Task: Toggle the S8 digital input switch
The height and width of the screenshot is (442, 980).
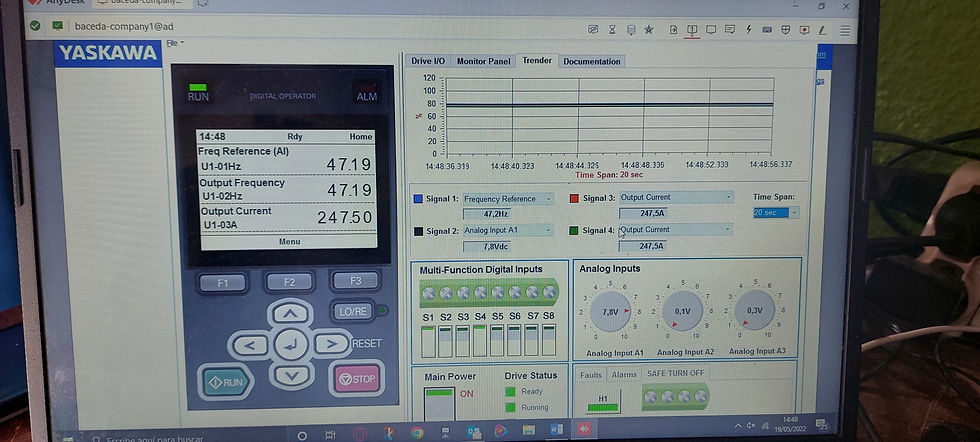Action: (x=548, y=339)
